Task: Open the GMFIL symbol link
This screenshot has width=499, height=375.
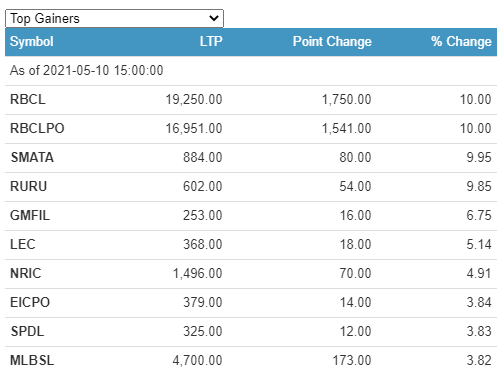Action: point(30,215)
